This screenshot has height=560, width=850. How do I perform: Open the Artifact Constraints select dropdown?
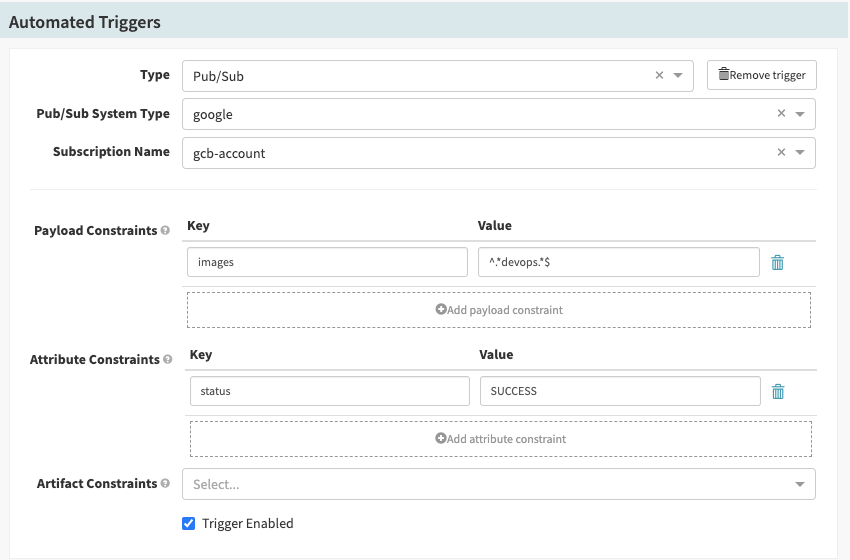[498, 484]
